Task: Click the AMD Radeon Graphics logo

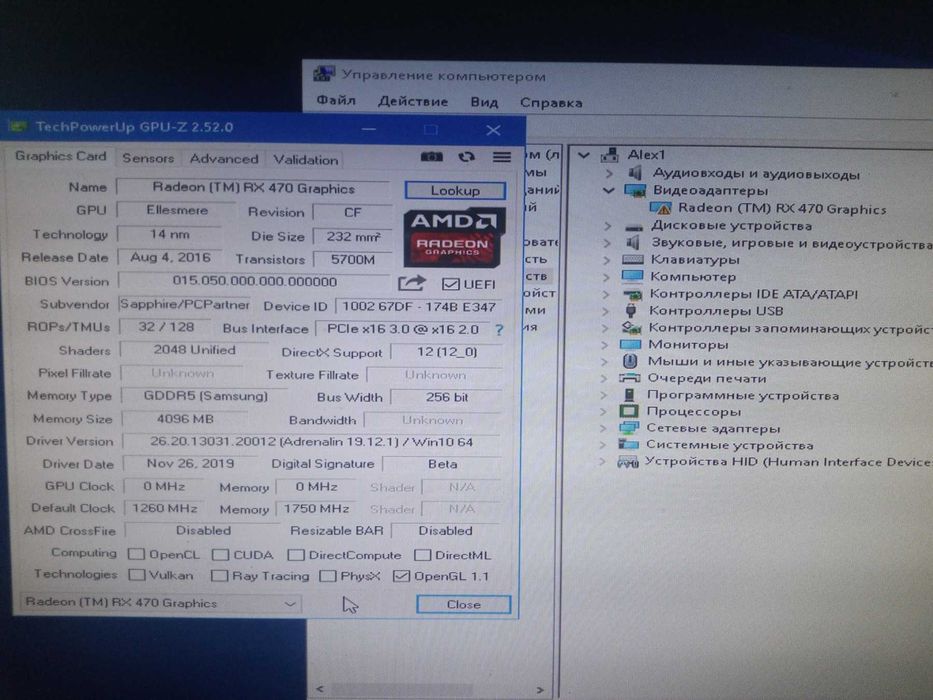Action: pyautogui.click(x=454, y=237)
